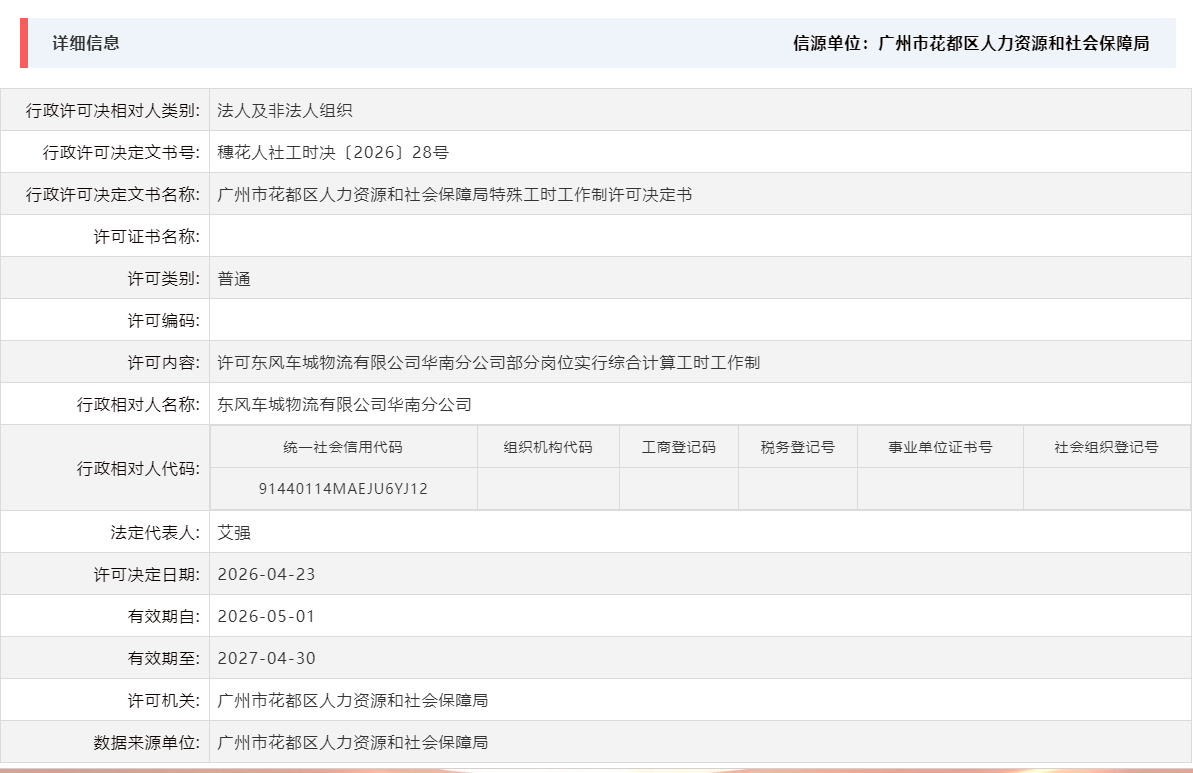Click the label 许可机关

point(164,700)
